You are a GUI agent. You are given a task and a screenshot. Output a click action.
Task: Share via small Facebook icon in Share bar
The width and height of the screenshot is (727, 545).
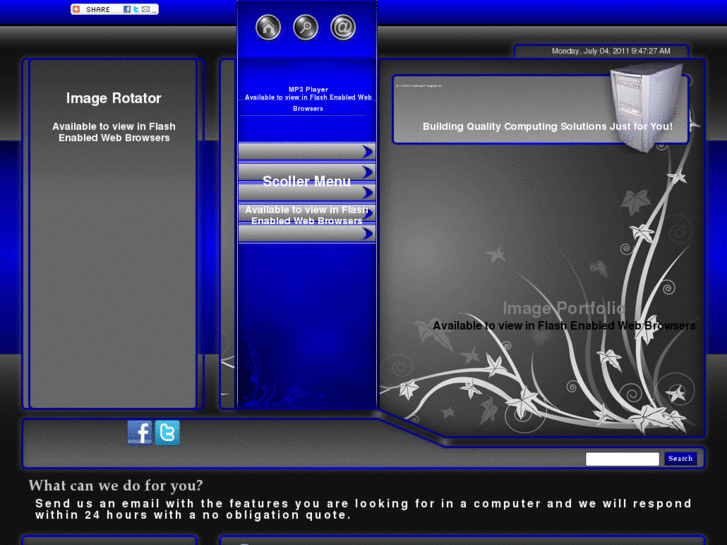click(127, 9)
